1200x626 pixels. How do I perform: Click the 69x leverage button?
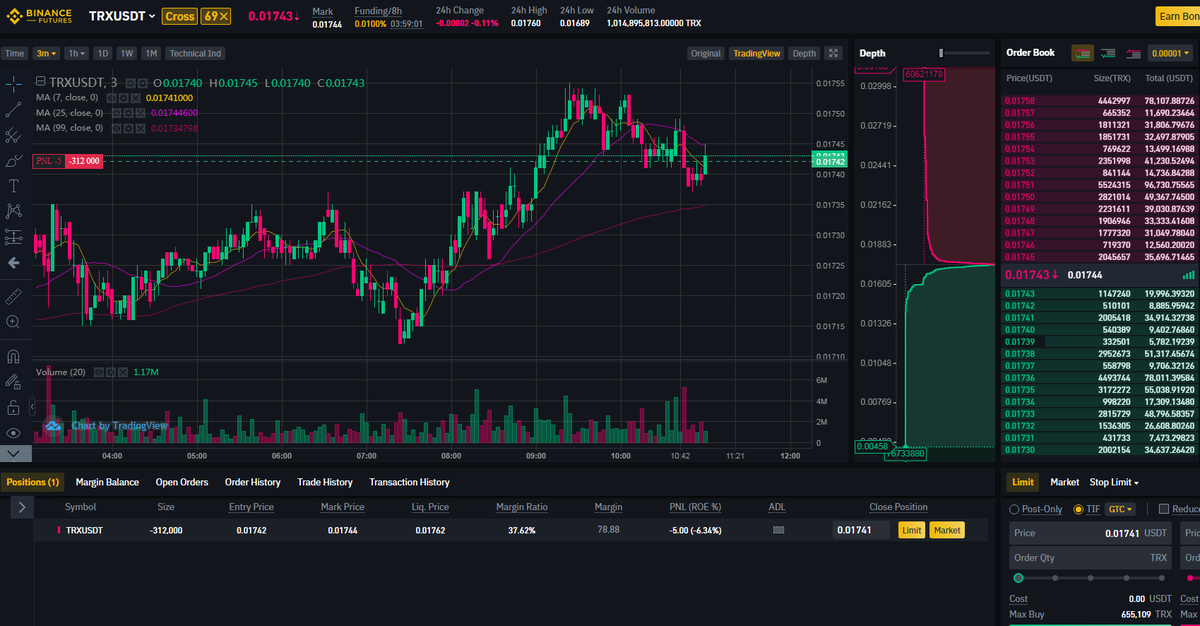pos(216,16)
